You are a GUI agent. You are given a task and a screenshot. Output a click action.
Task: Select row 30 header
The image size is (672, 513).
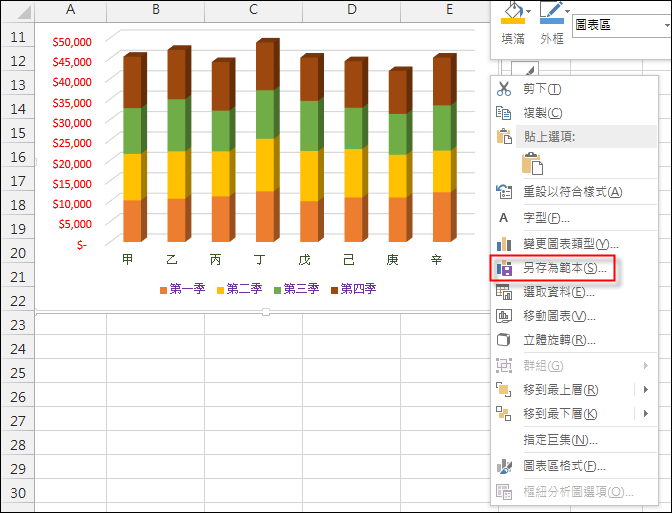click(x=18, y=493)
